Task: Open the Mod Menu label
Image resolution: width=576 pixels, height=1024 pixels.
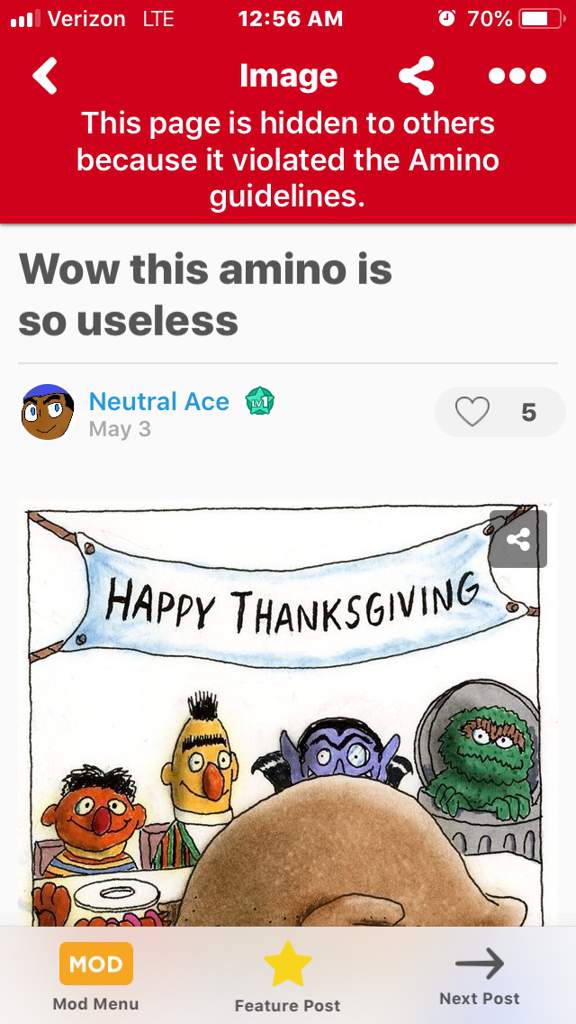Action: tap(96, 1004)
